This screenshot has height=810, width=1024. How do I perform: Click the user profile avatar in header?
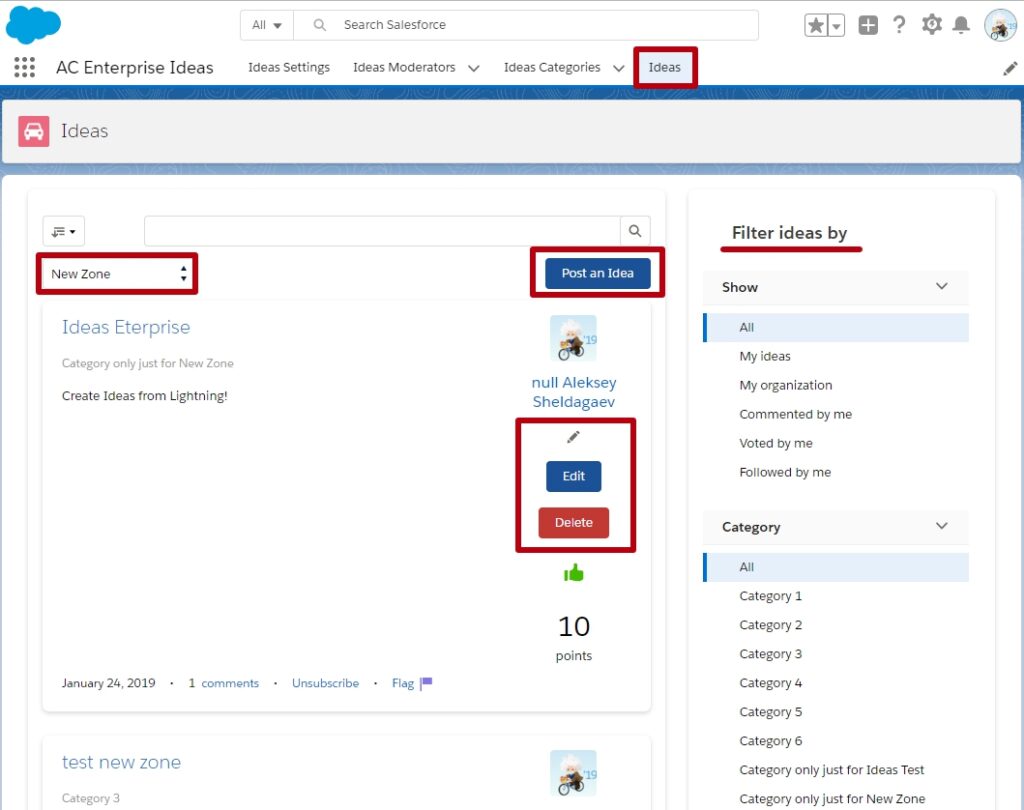coord(1000,25)
